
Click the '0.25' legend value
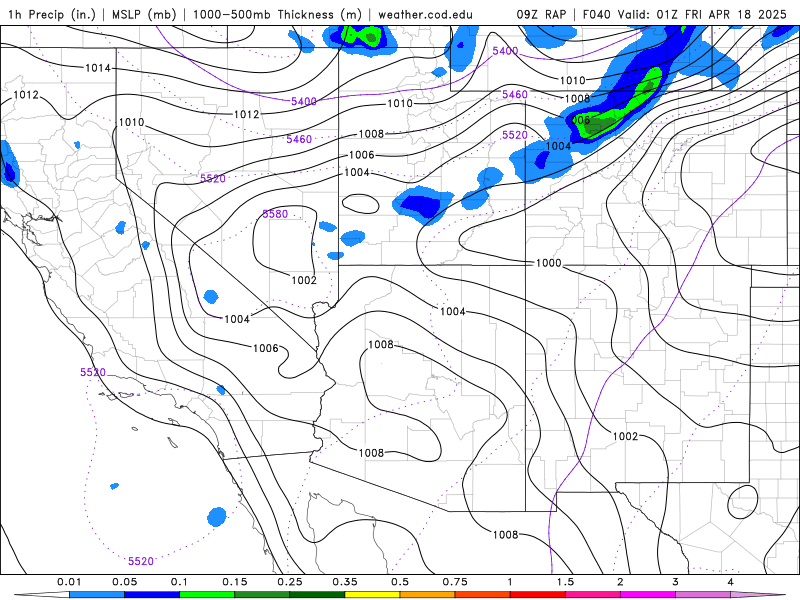click(290, 582)
